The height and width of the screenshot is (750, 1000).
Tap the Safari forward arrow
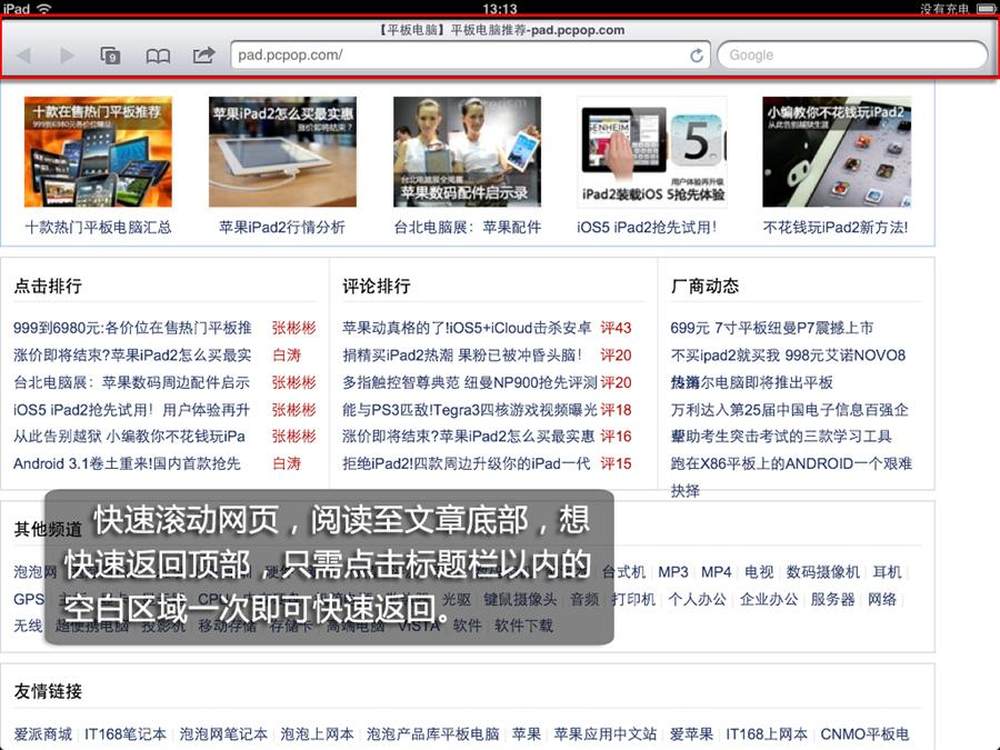(x=66, y=55)
